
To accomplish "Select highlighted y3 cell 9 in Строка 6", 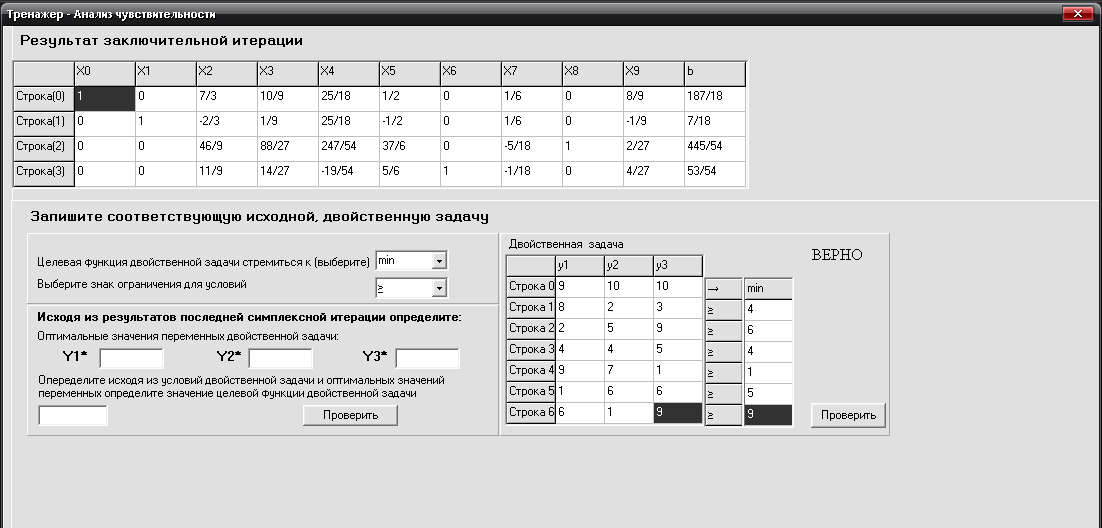I will pyautogui.click(x=678, y=413).
